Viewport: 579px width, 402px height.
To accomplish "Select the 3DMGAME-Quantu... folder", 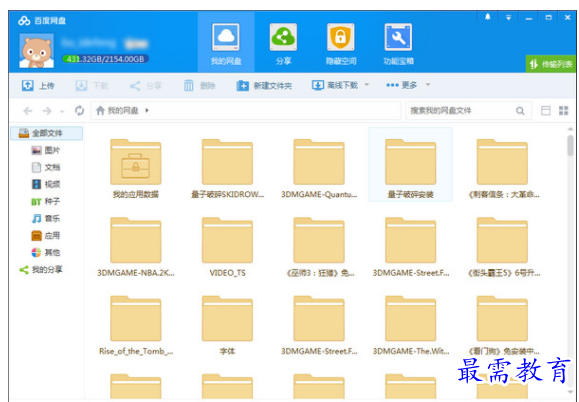I will [x=319, y=168].
